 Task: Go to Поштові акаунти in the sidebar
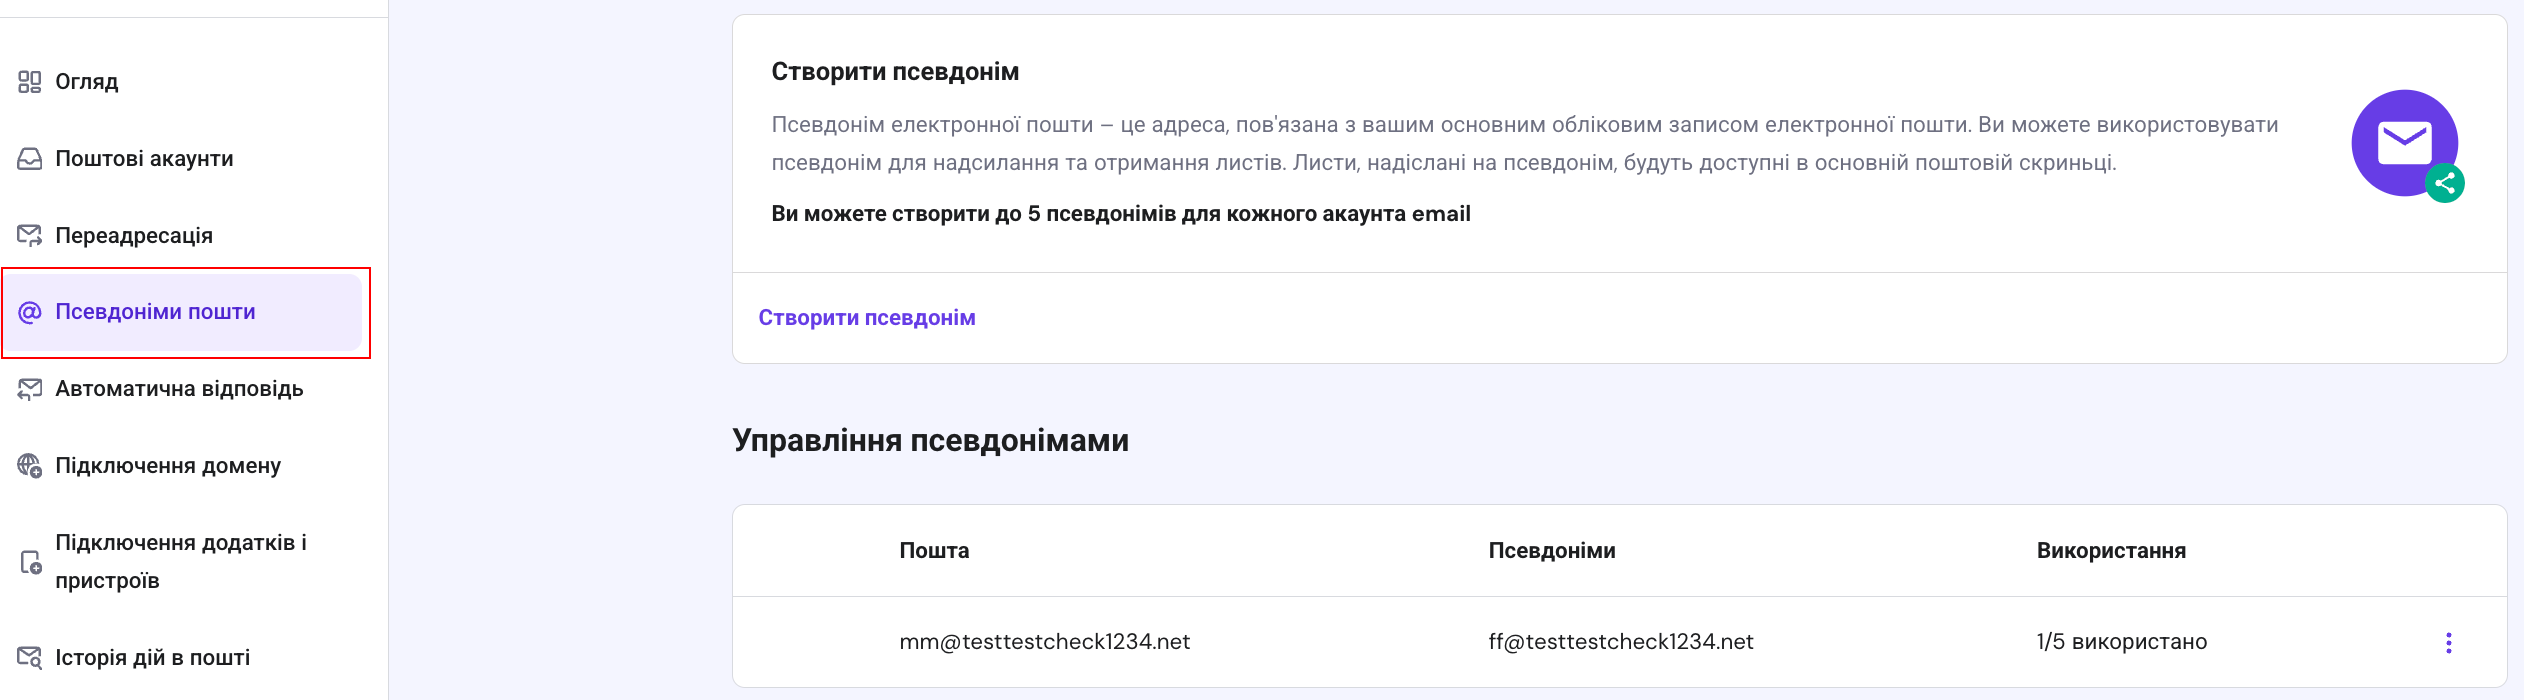[144, 159]
